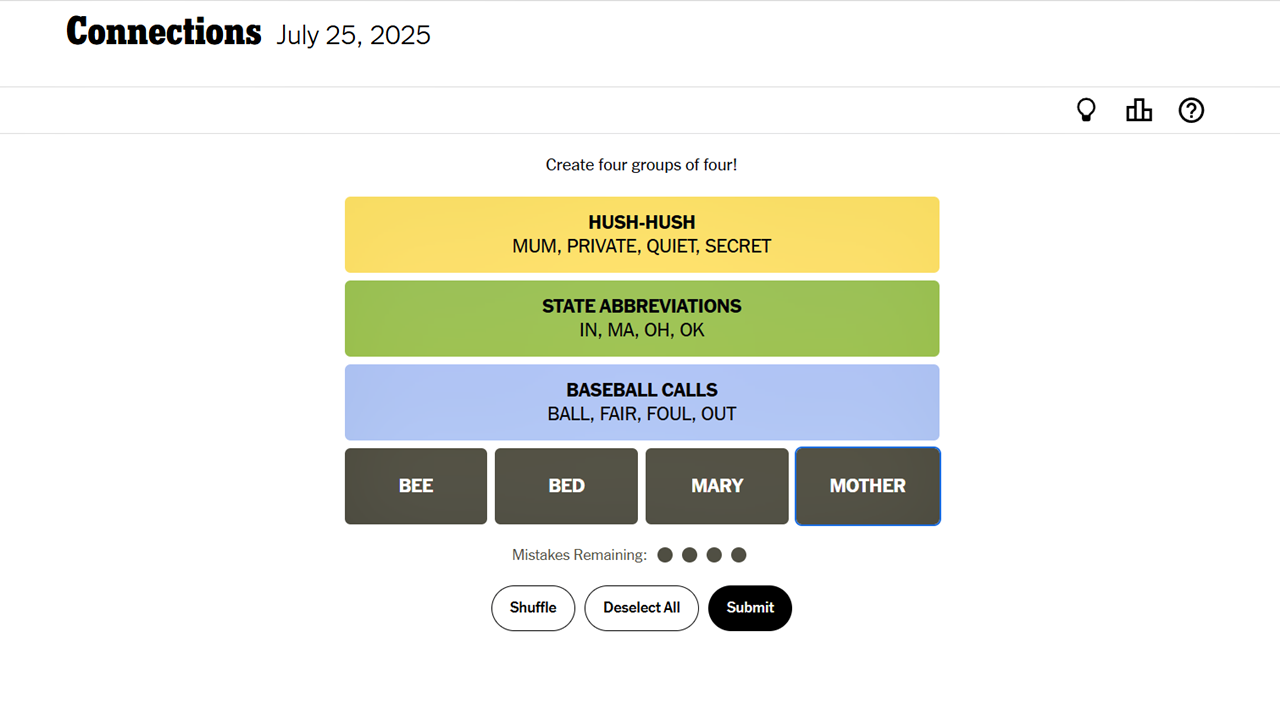Click the Connections logo title

163,32
